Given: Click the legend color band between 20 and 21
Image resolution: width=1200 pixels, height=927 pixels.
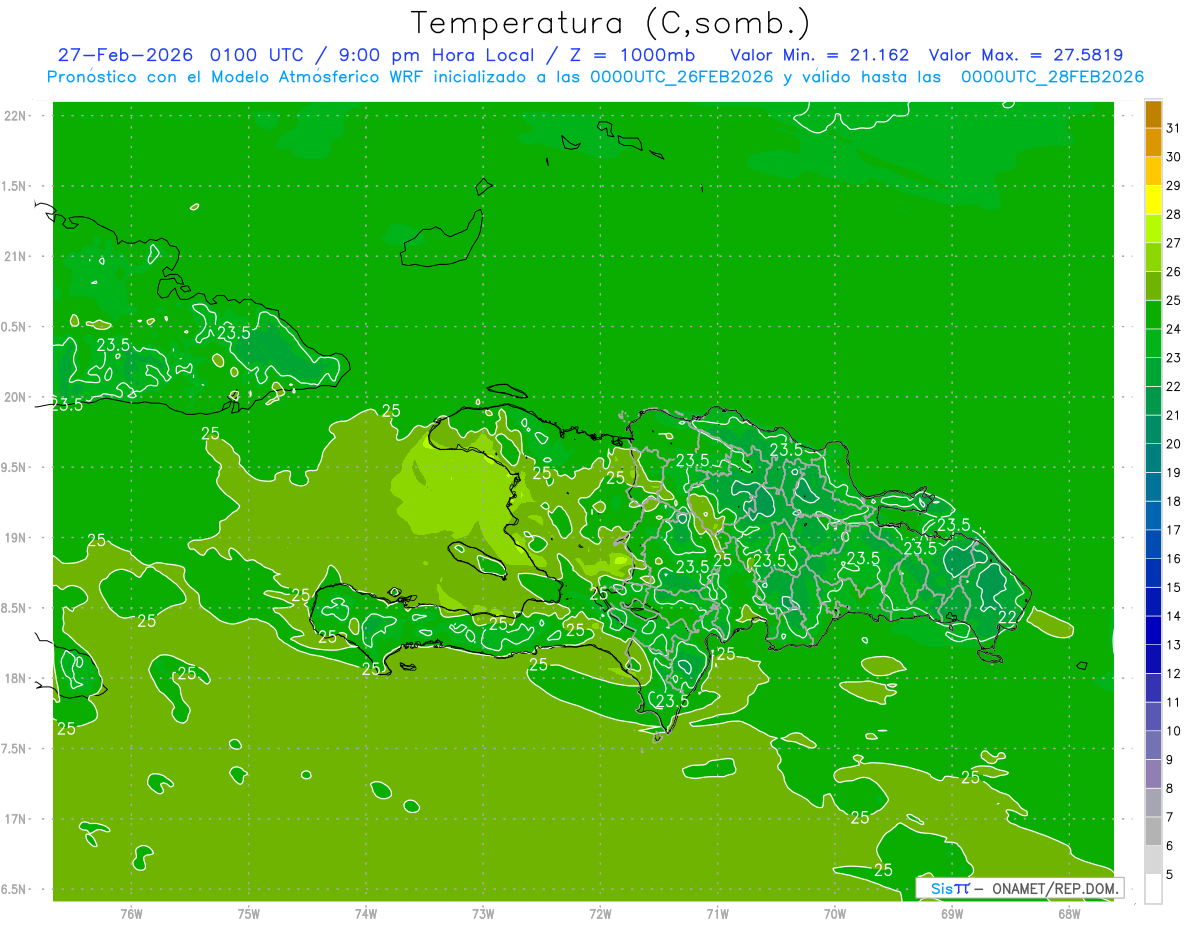Looking at the screenshot, I should click(x=1153, y=430).
